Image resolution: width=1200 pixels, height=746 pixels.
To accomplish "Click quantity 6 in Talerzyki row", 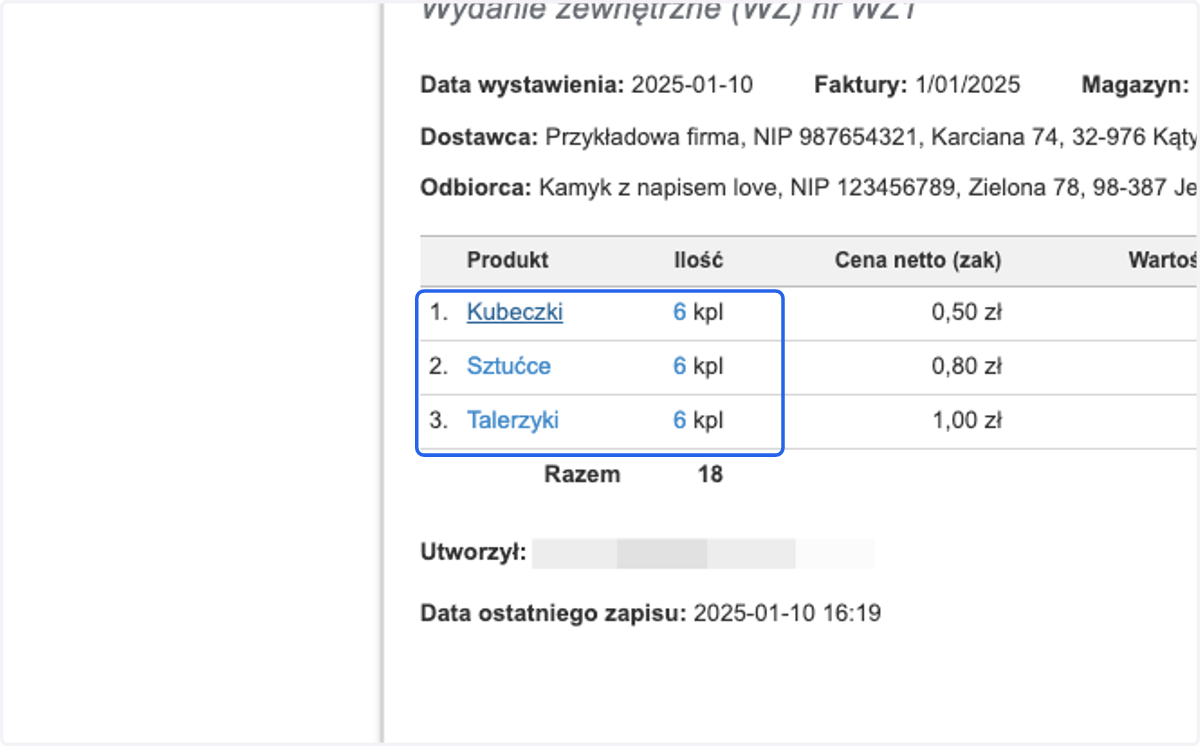I will click(679, 420).
